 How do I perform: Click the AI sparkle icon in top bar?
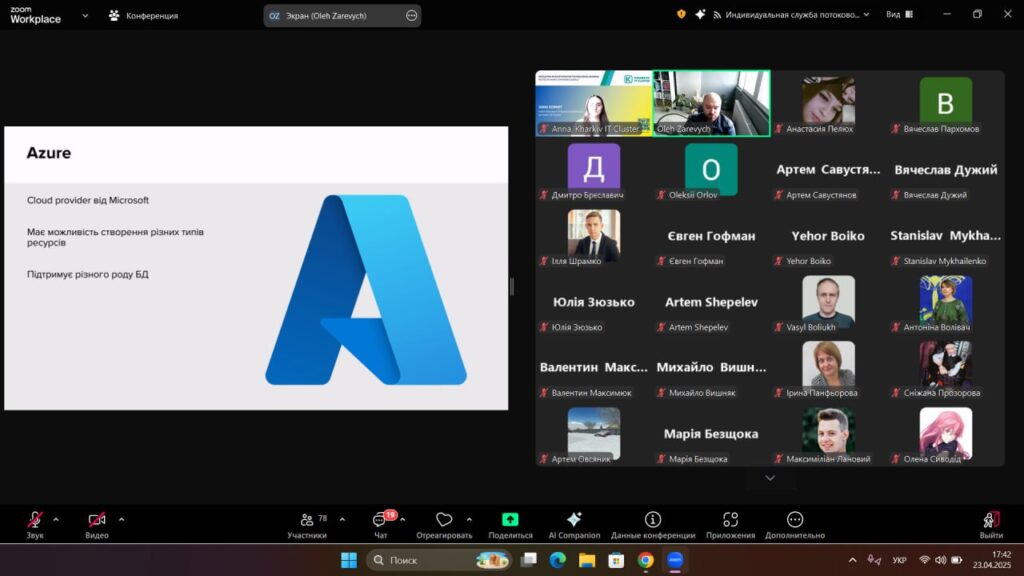tap(700, 14)
